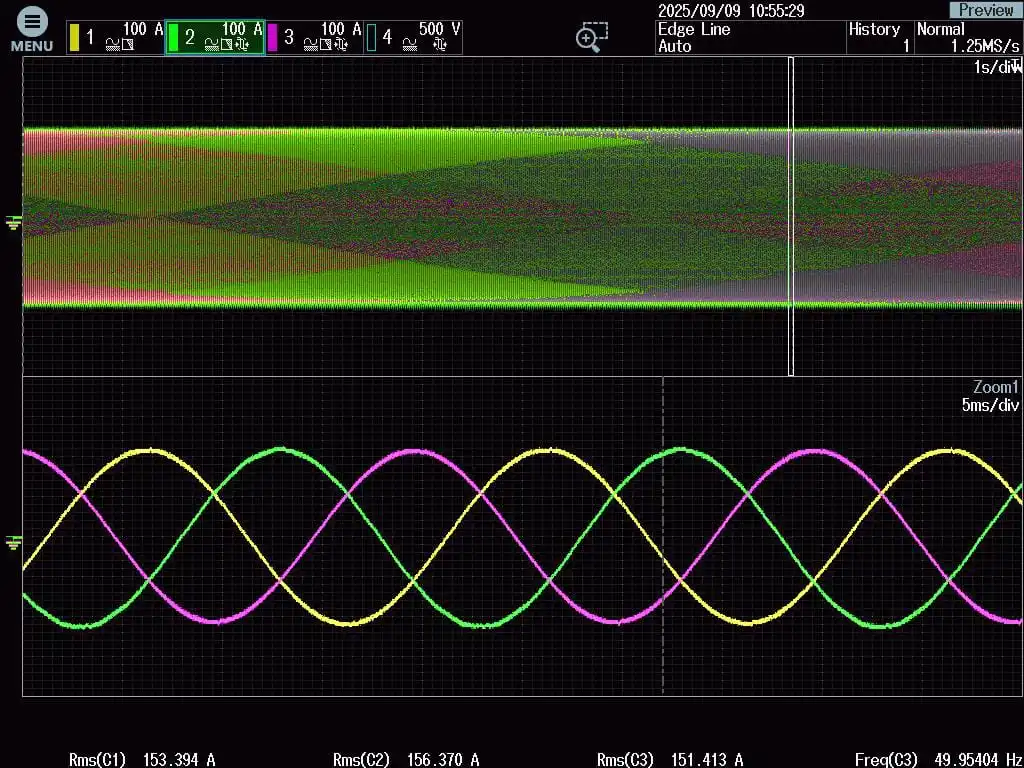Click the yellow channel 1 color indicator

pos(74,38)
